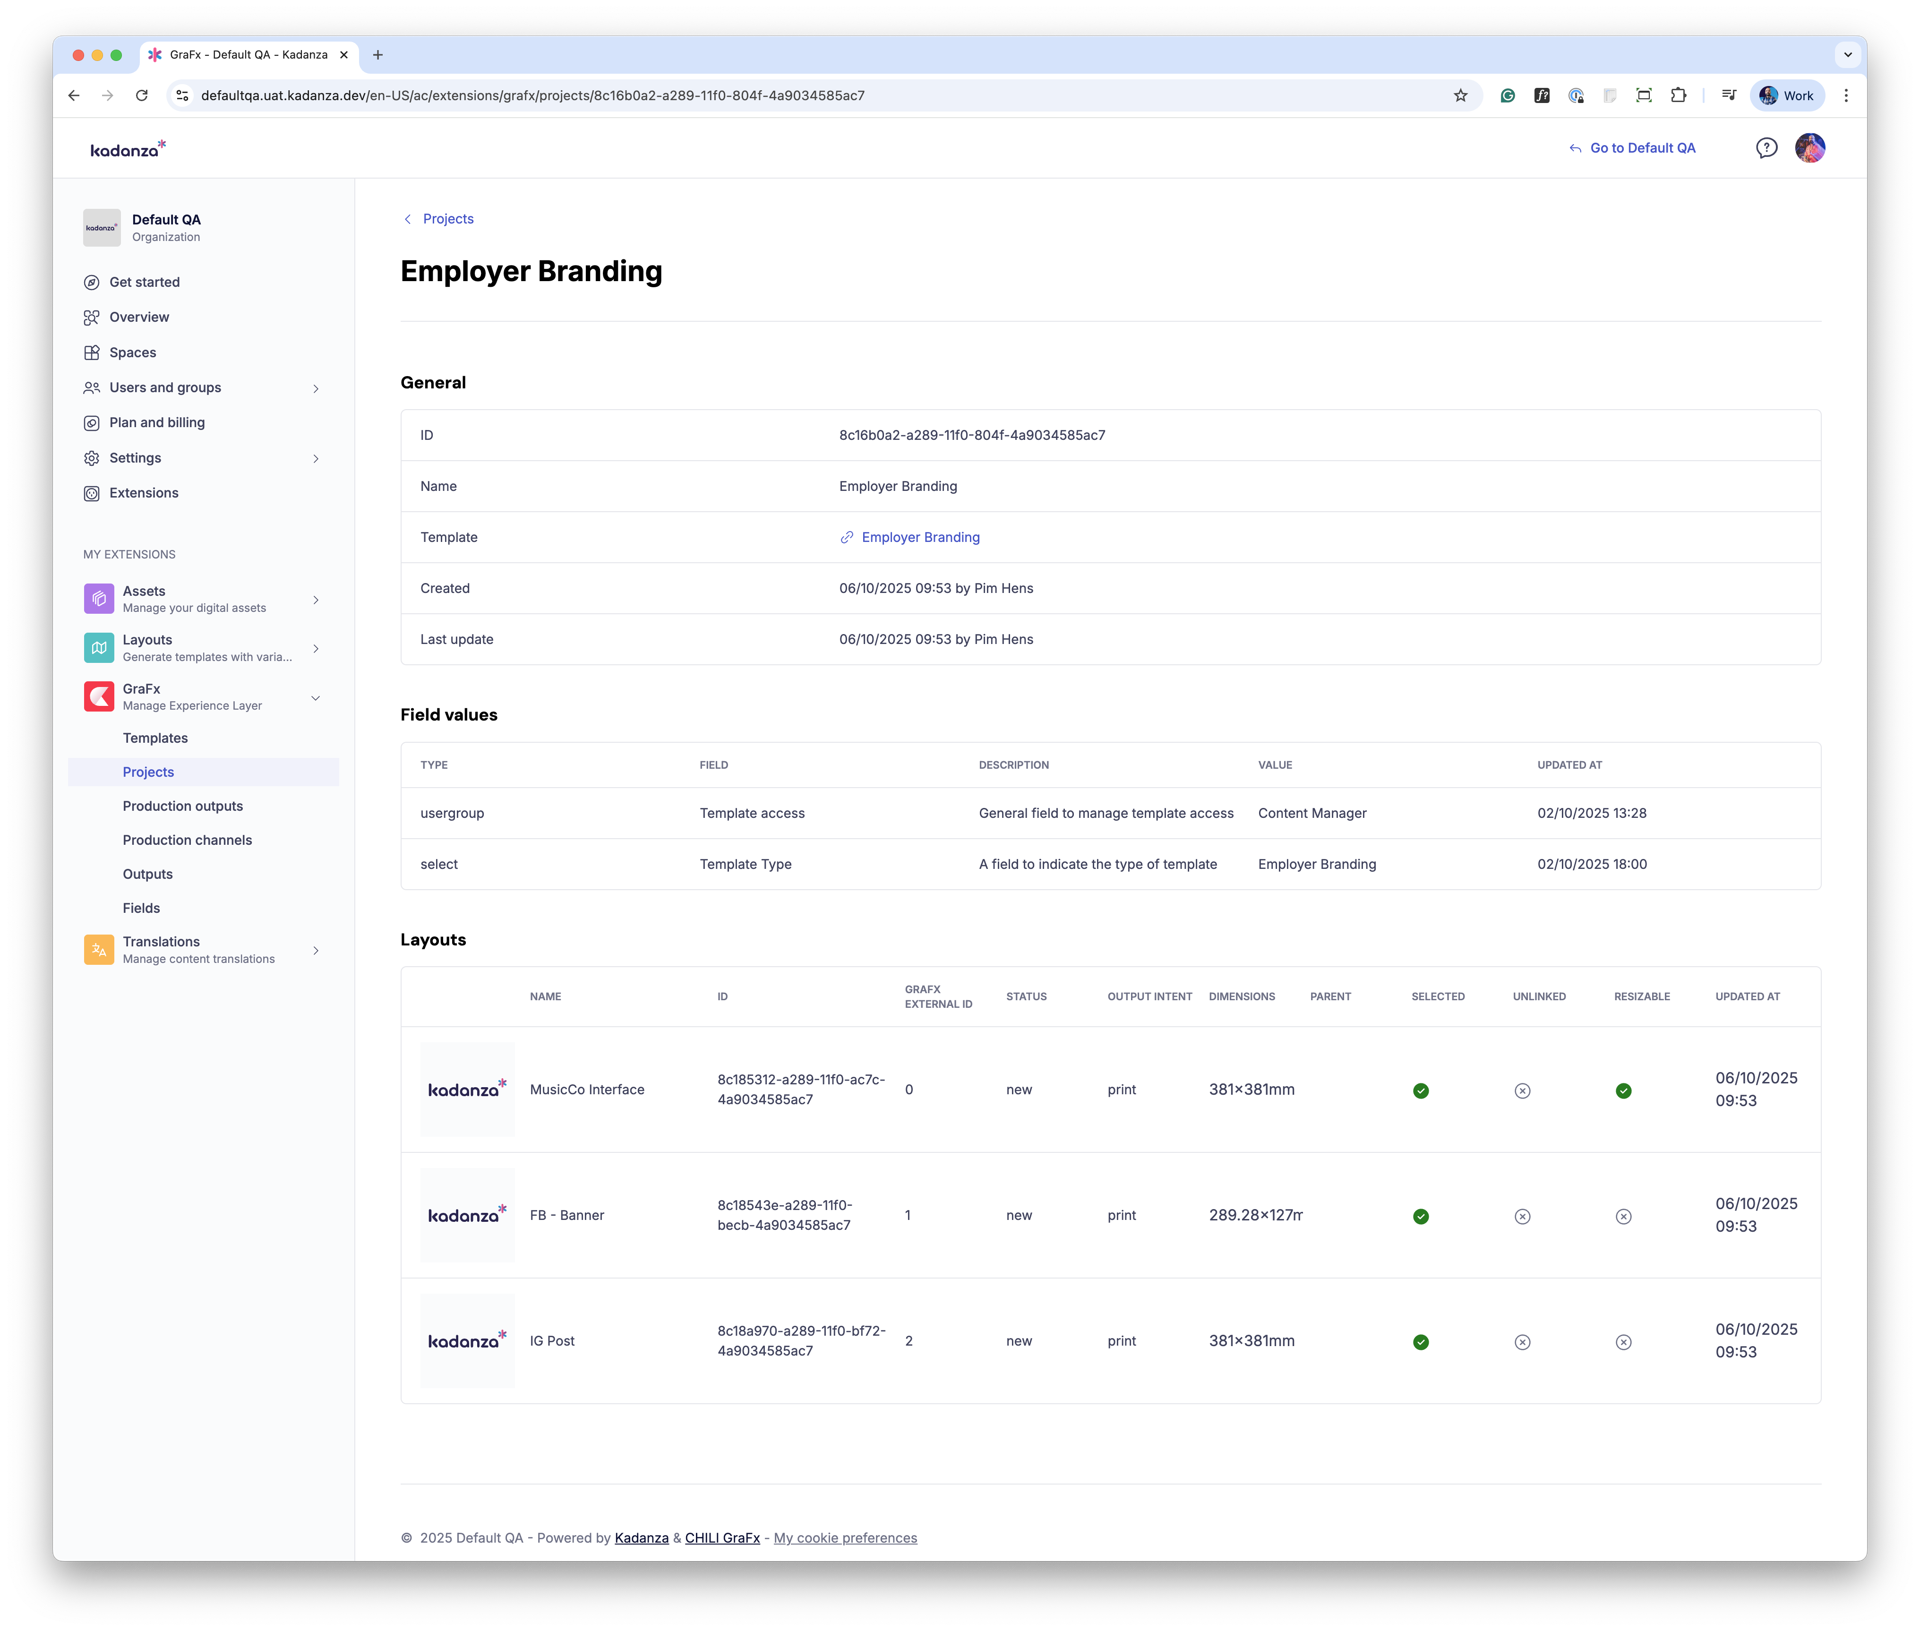
Task: Click back to Projects breadcrumb
Action: (446, 219)
